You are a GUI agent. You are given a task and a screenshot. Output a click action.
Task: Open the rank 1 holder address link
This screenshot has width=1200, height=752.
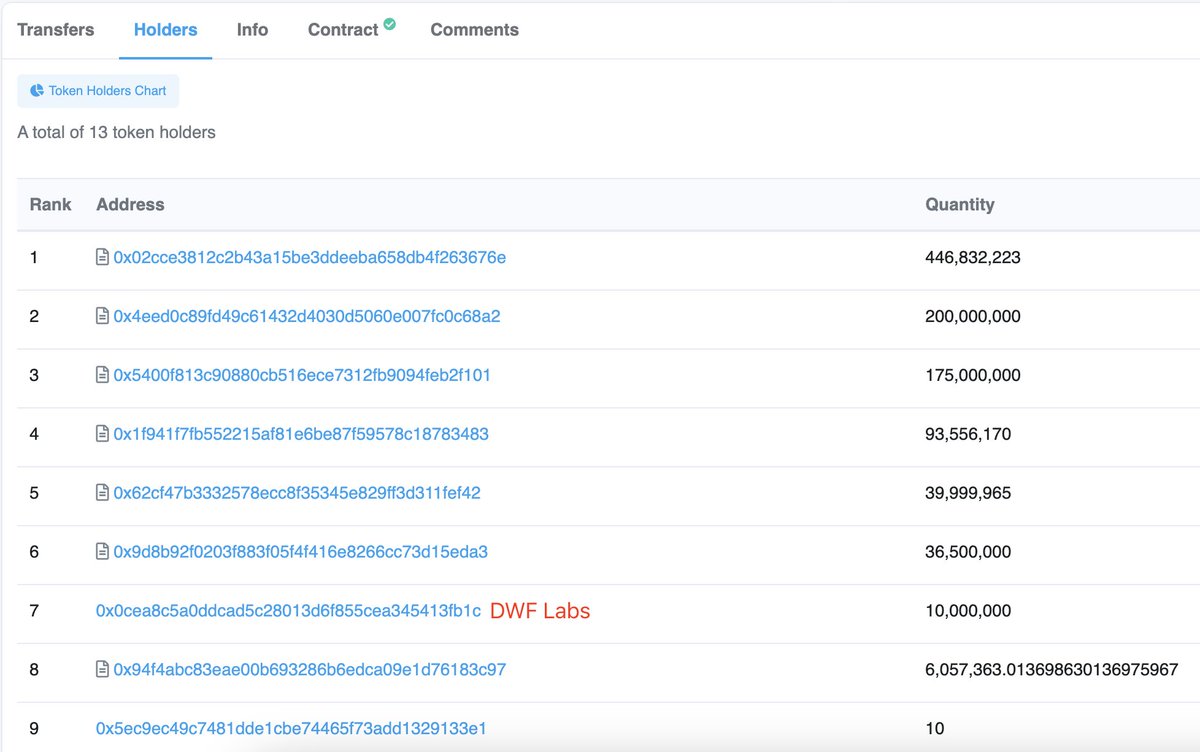click(310, 256)
